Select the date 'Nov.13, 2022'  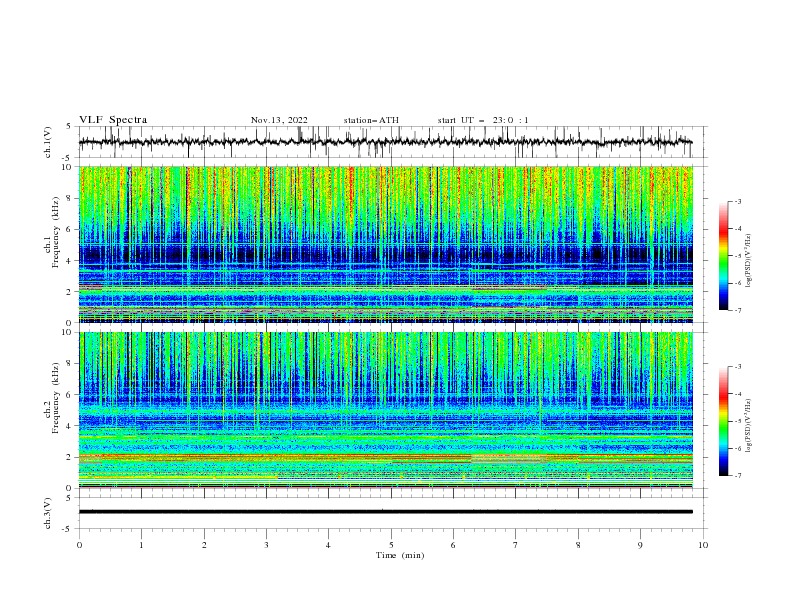pos(279,120)
